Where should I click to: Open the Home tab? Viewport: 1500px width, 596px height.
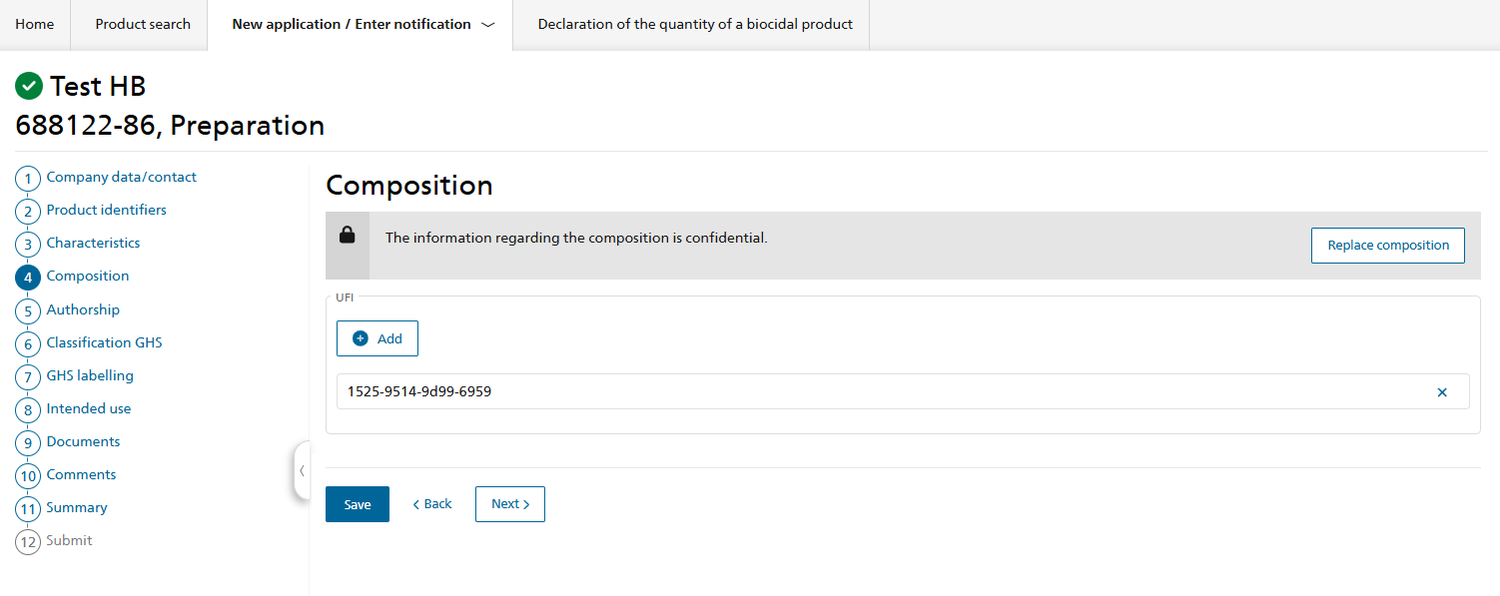tap(35, 25)
